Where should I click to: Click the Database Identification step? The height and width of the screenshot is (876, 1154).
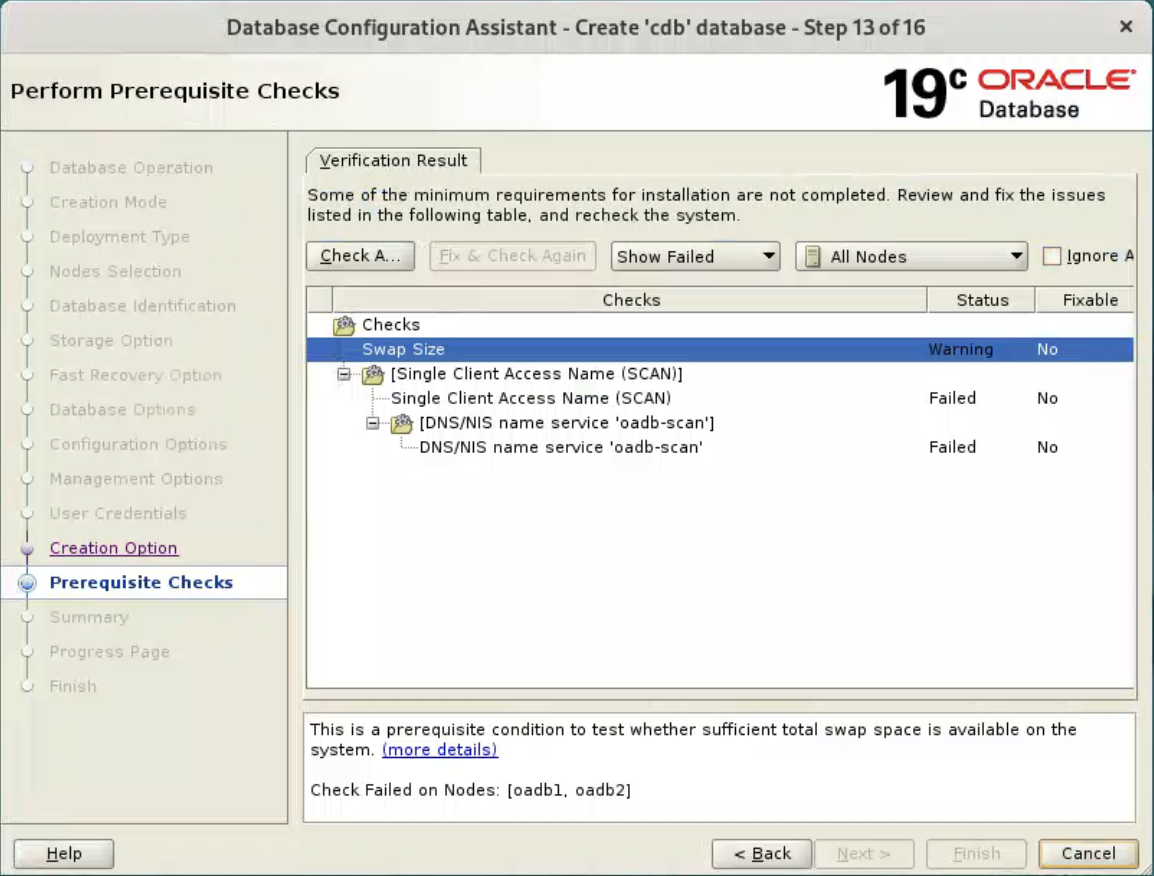143,306
